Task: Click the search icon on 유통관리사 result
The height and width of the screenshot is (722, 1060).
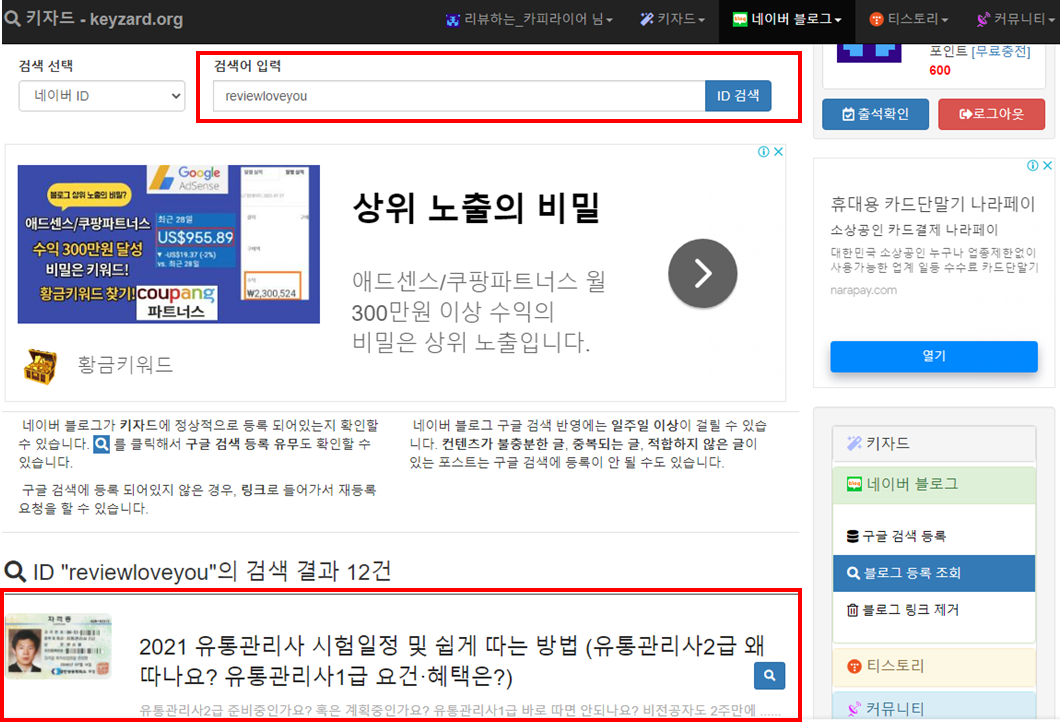Action: [x=769, y=675]
